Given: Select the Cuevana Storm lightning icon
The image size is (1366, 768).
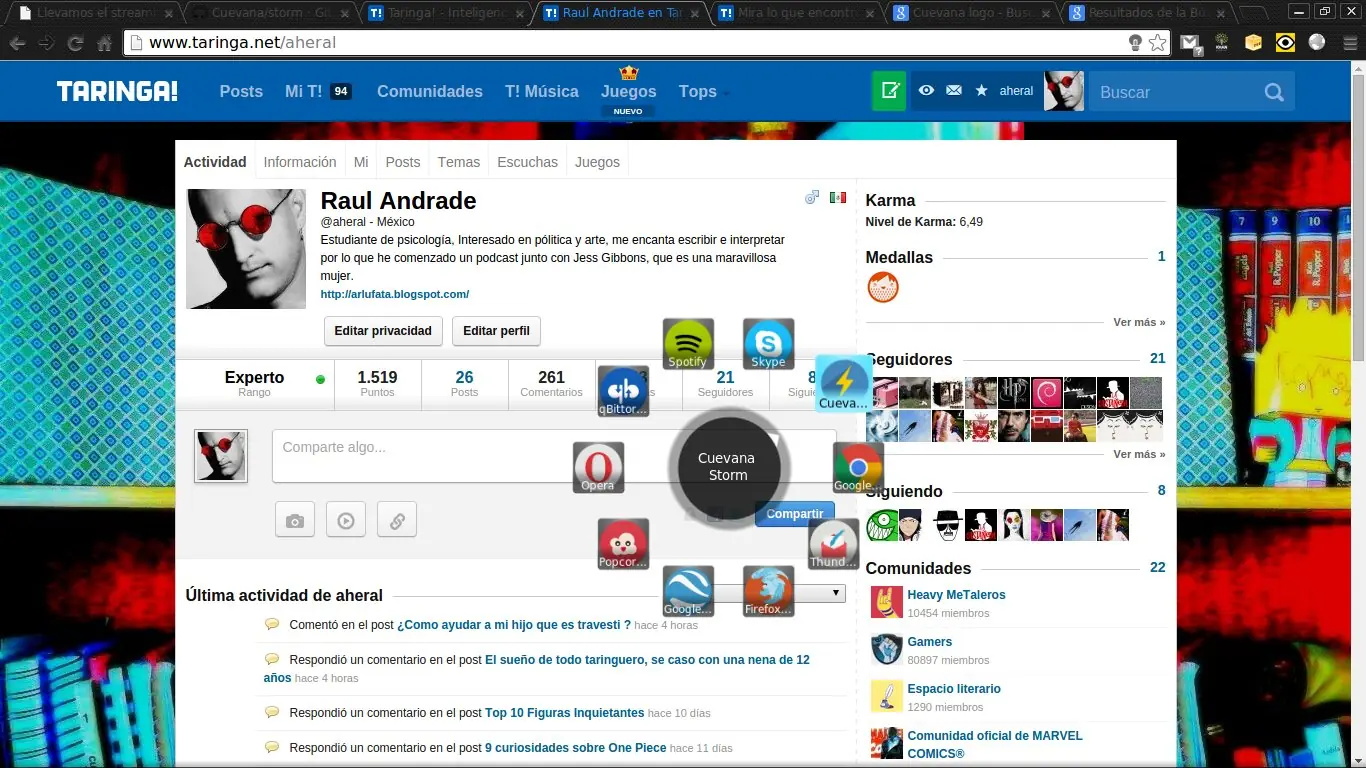Looking at the screenshot, I should pyautogui.click(x=843, y=384).
